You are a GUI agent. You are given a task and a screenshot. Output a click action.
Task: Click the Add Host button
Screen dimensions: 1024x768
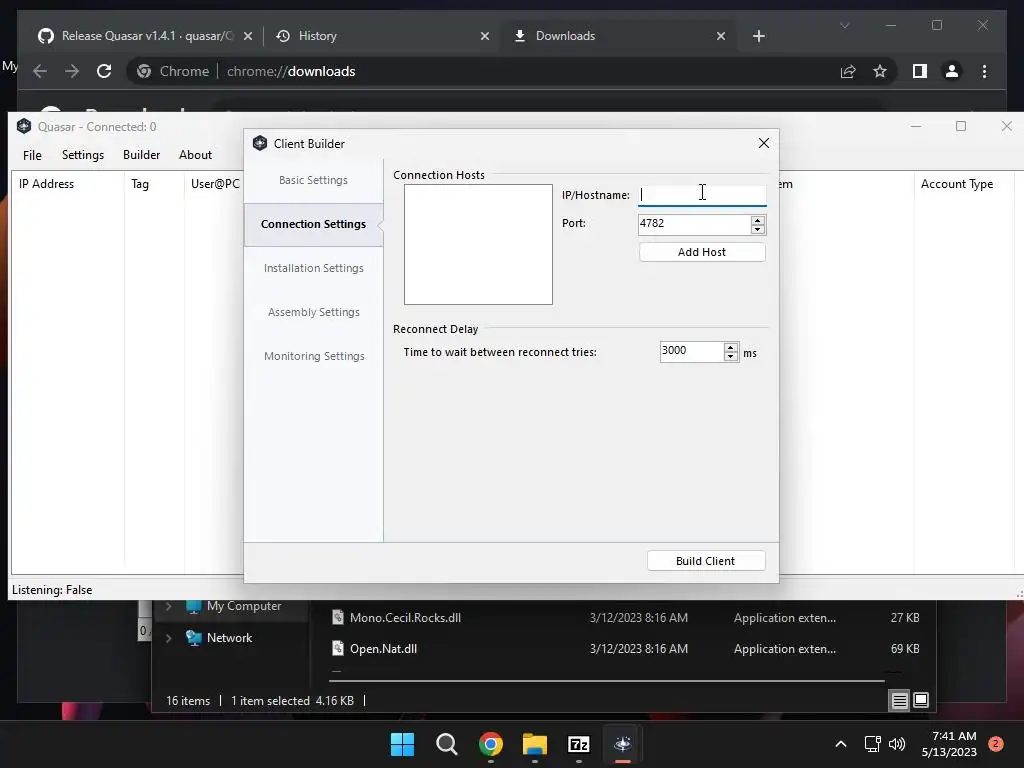coord(702,252)
